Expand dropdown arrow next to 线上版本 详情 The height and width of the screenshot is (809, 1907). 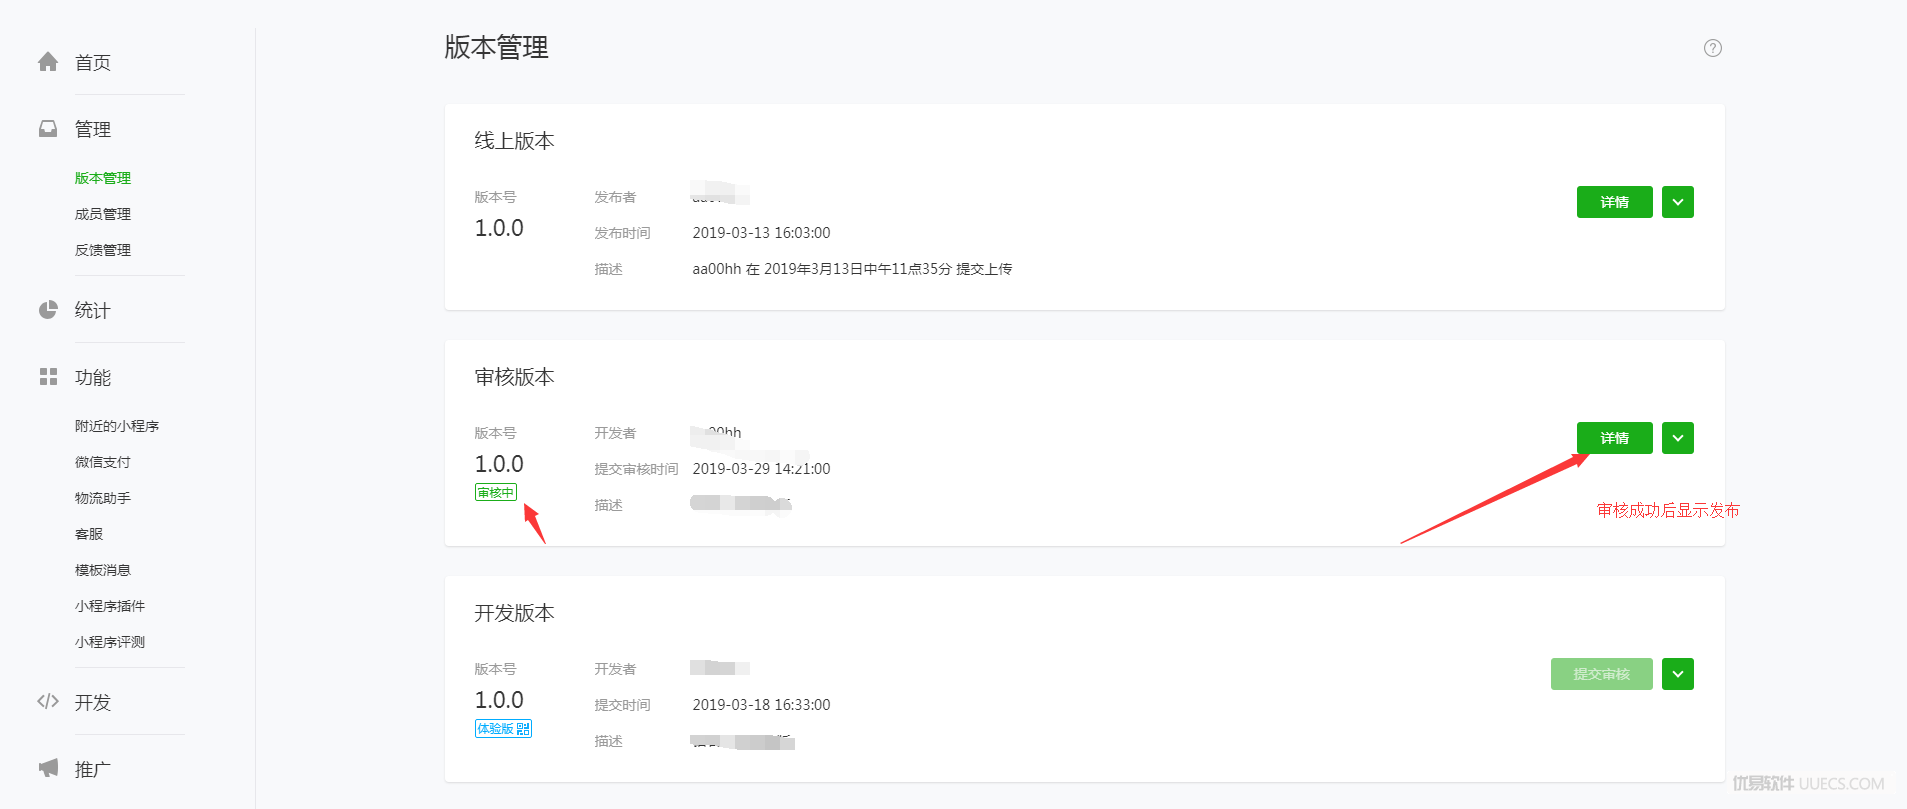[x=1678, y=202]
